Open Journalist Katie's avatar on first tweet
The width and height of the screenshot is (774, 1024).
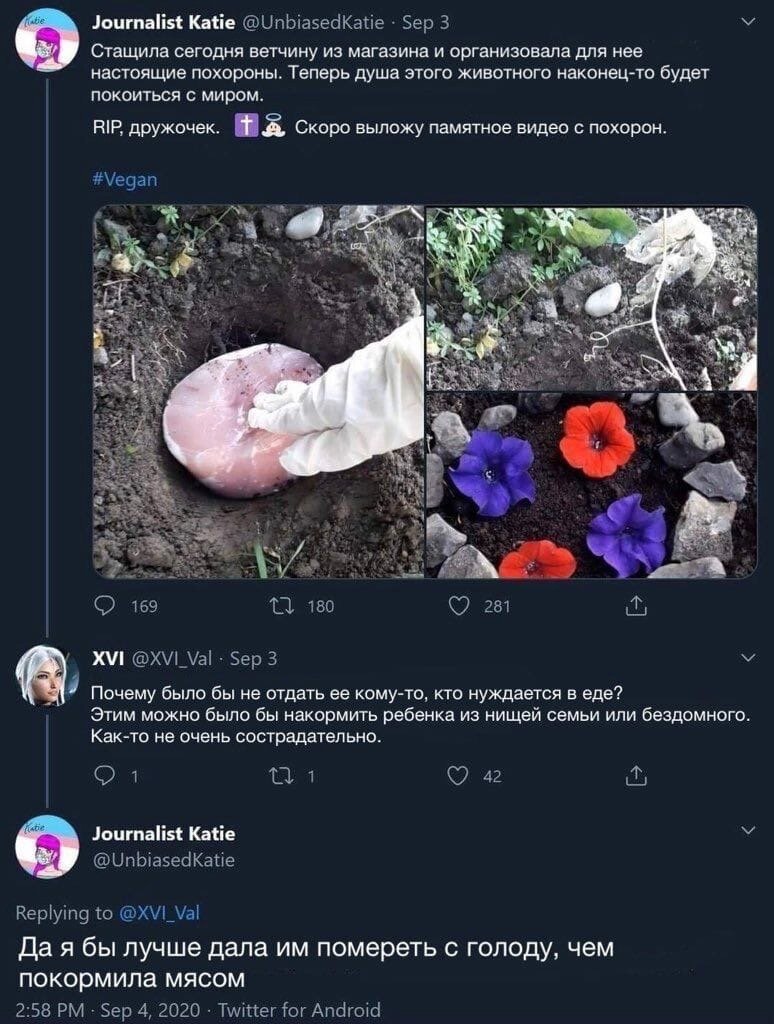coord(47,40)
